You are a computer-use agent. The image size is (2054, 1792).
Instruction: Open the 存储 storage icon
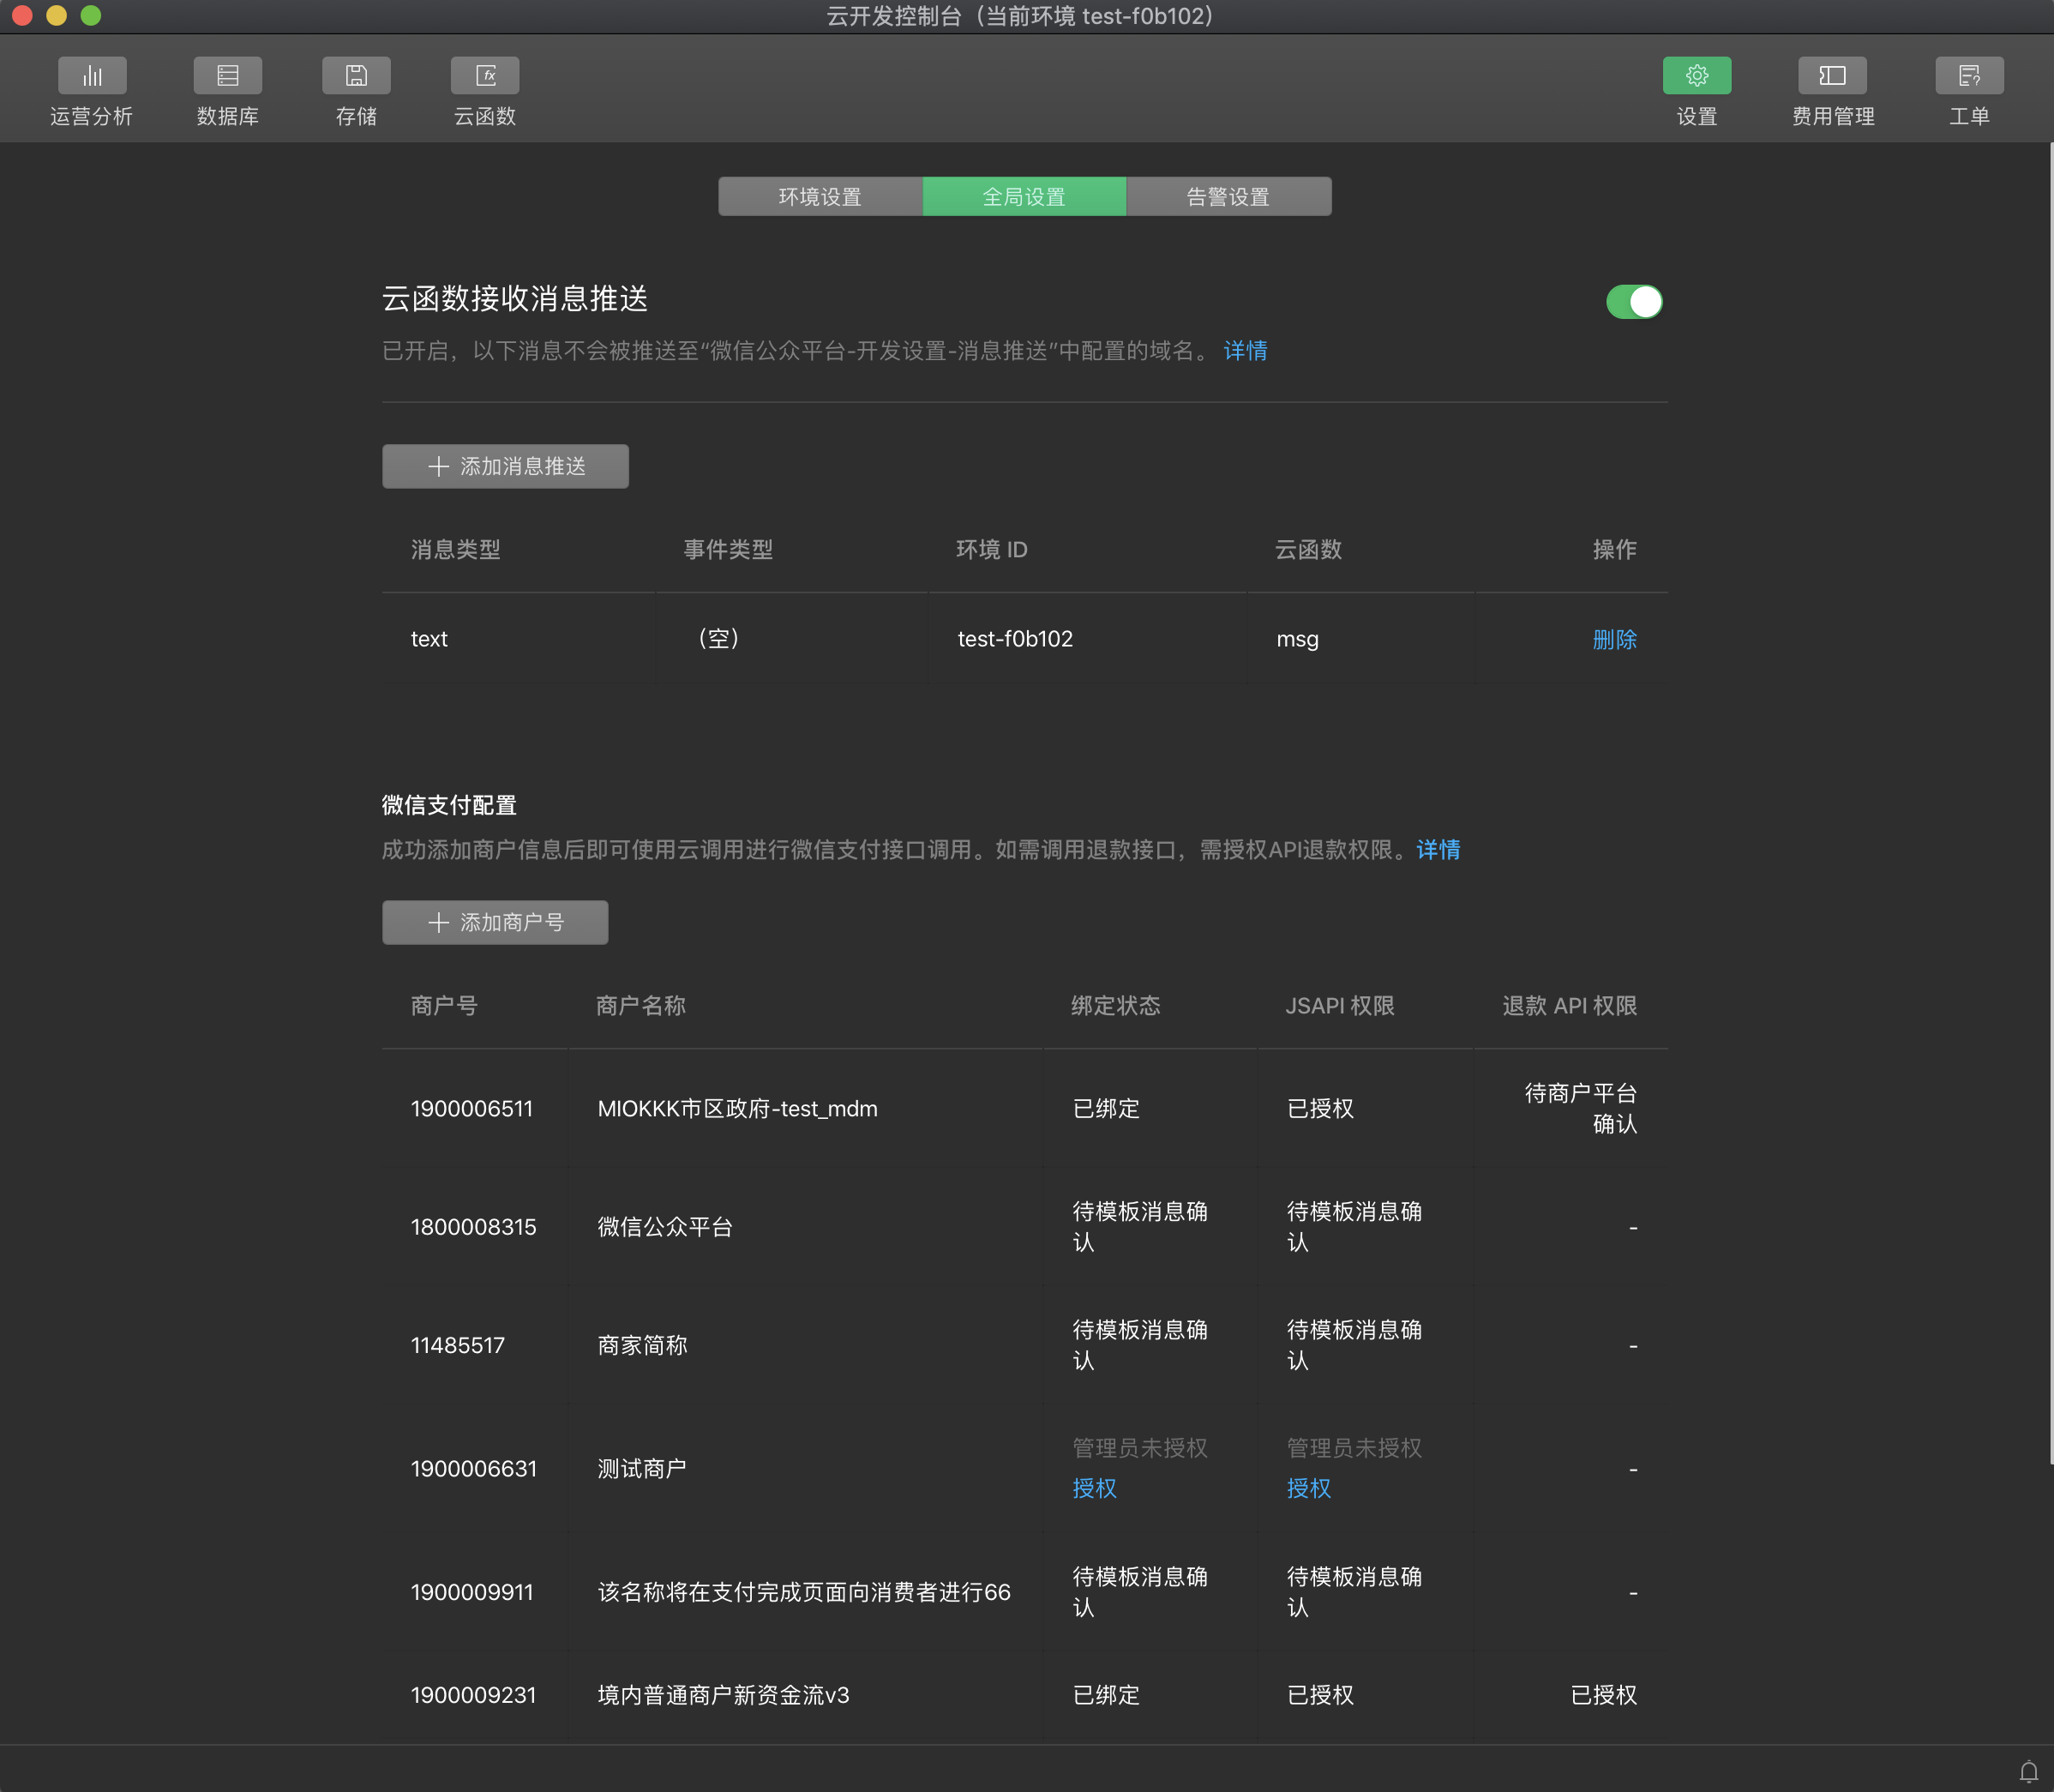coord(356,76)
